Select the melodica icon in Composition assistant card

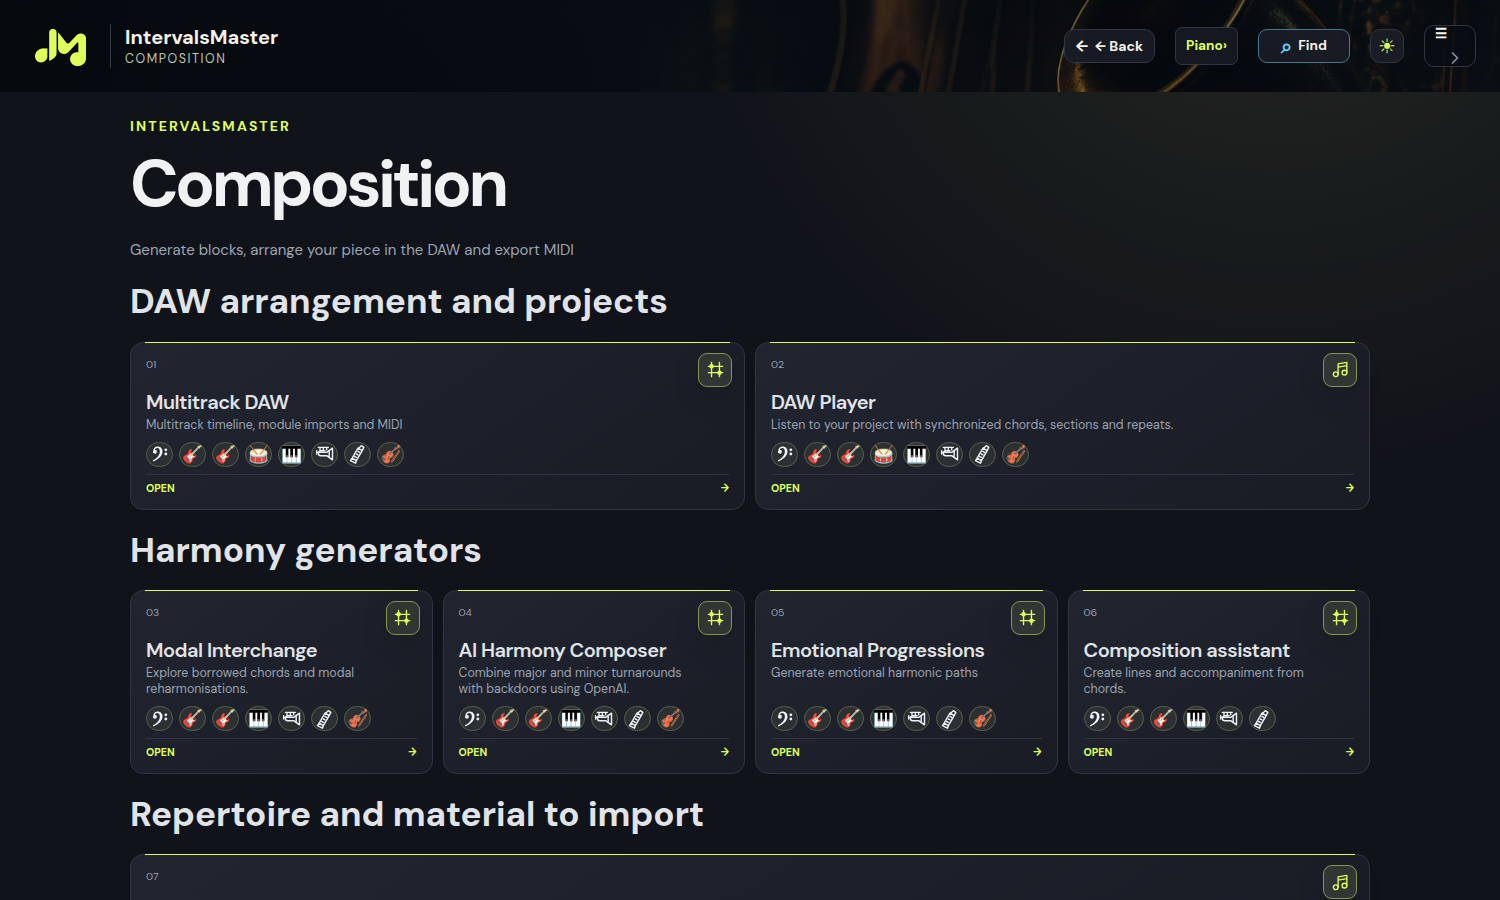(x=1262, y=719)
